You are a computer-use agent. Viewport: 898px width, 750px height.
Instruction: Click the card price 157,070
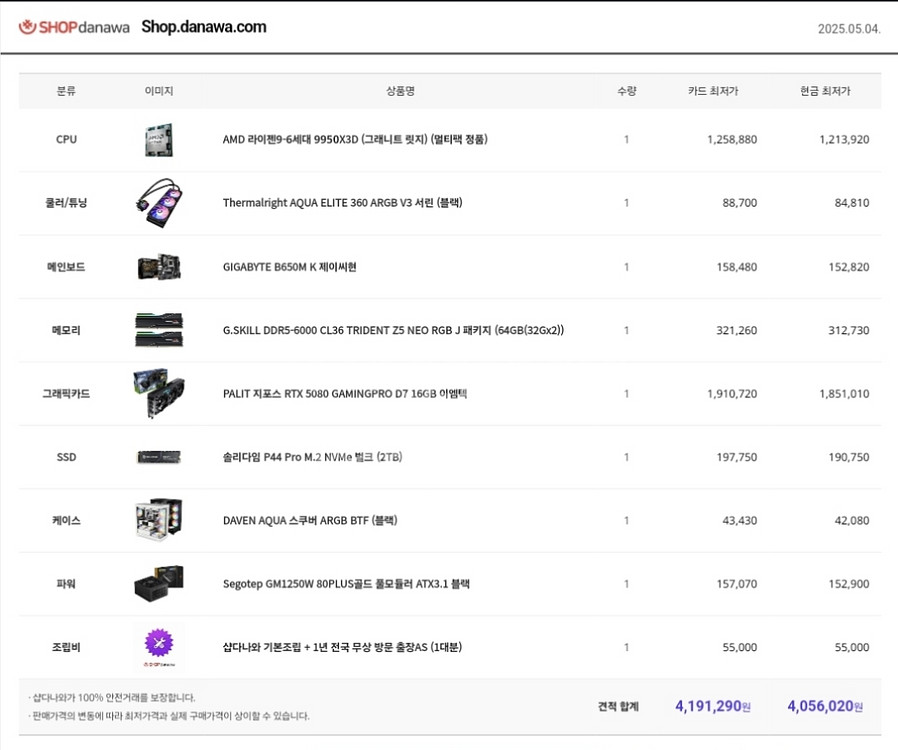(736, 584)
